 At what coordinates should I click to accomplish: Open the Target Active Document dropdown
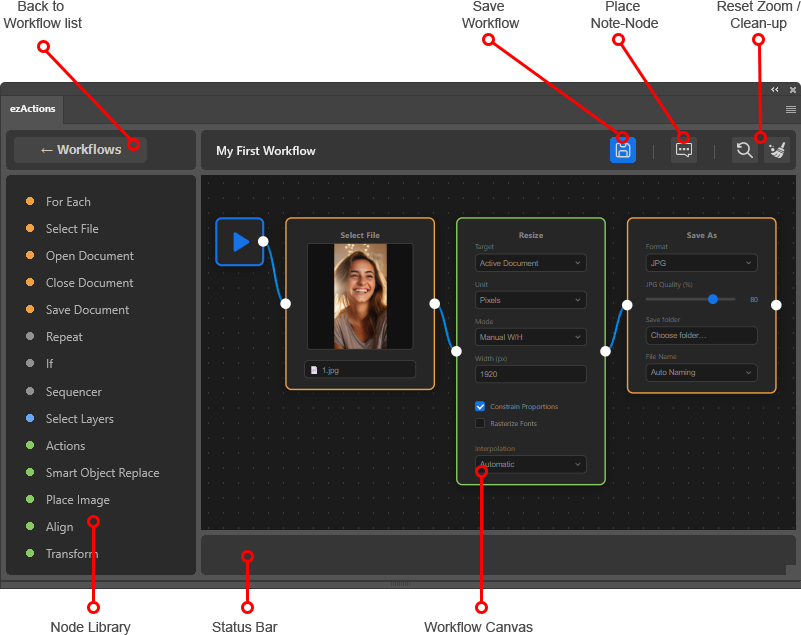tap(531, 263)
